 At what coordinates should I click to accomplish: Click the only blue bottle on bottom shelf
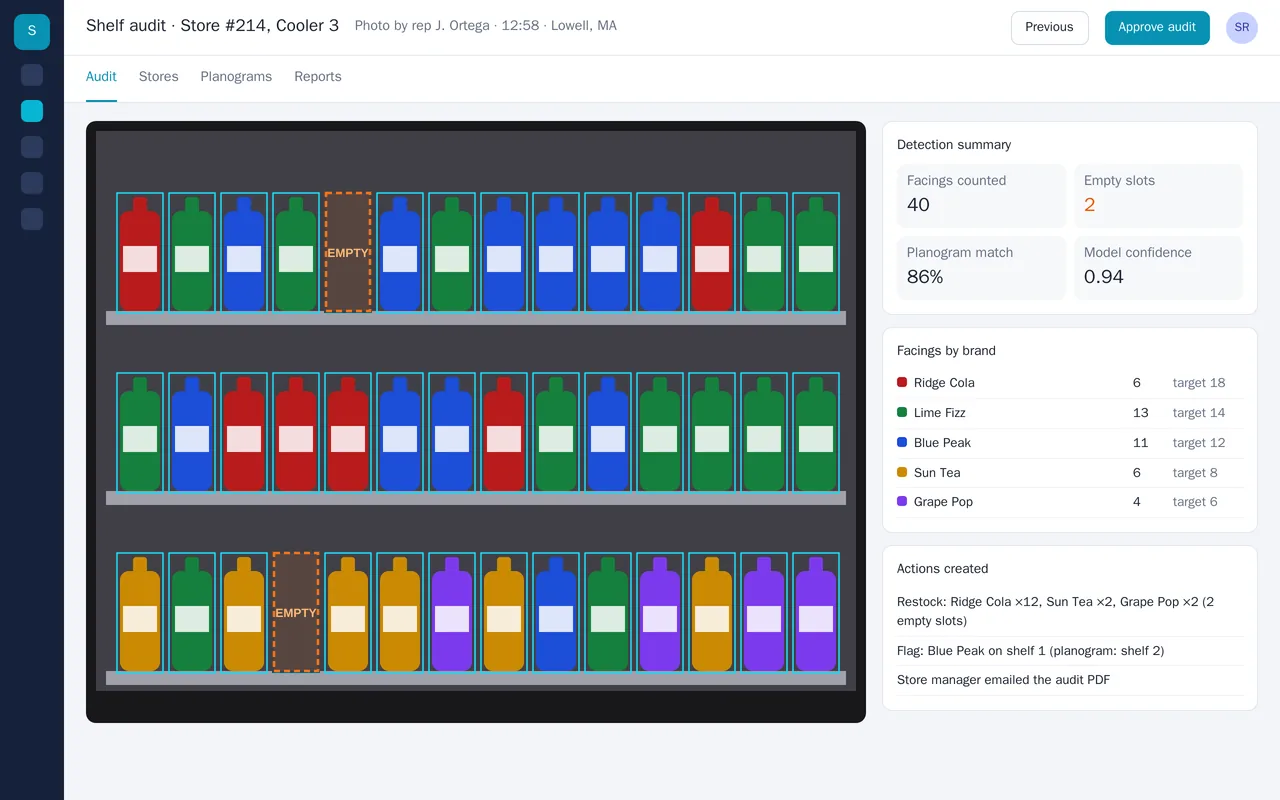click(x=556, y=614)
